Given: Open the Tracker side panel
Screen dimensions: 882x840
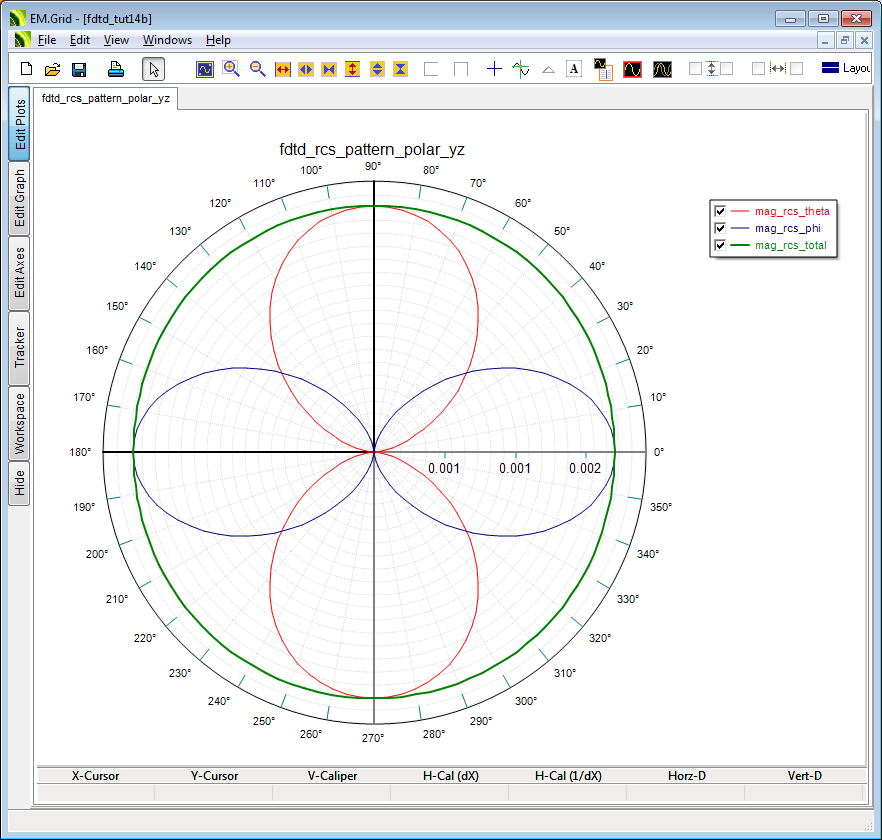Looking at the screenshot, I should click(x=19, y=347).
